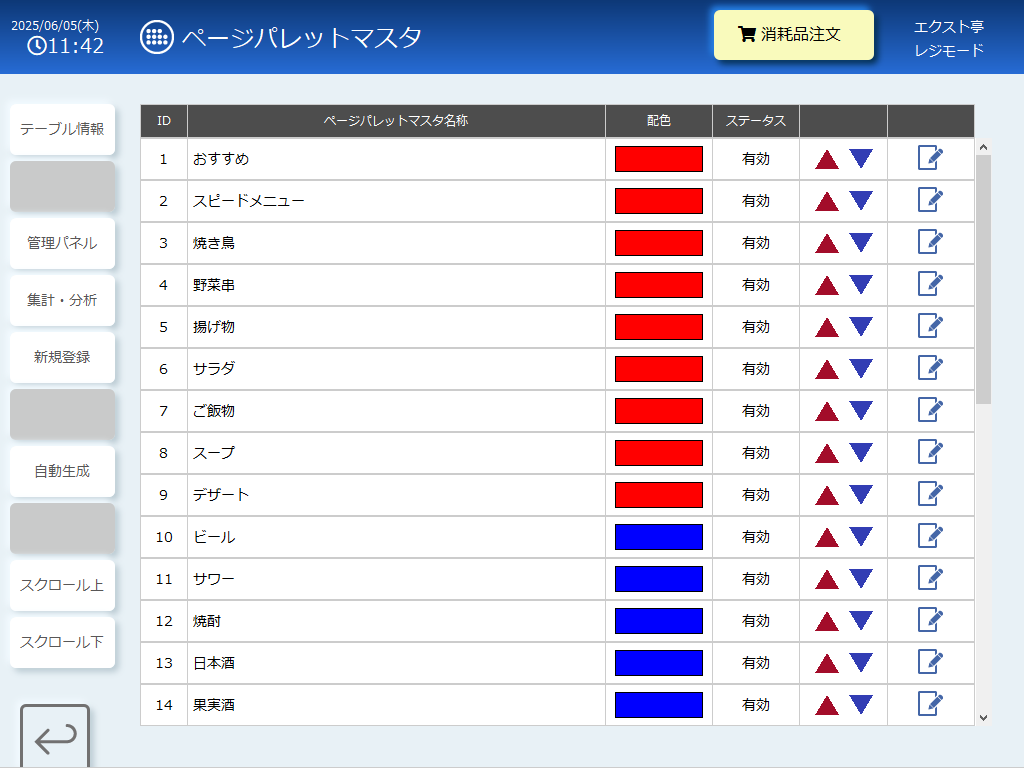The width and height of the screenshot is (1024, 768).
Task: Move サラダ row up one position
Action: [x=827, y=369]
